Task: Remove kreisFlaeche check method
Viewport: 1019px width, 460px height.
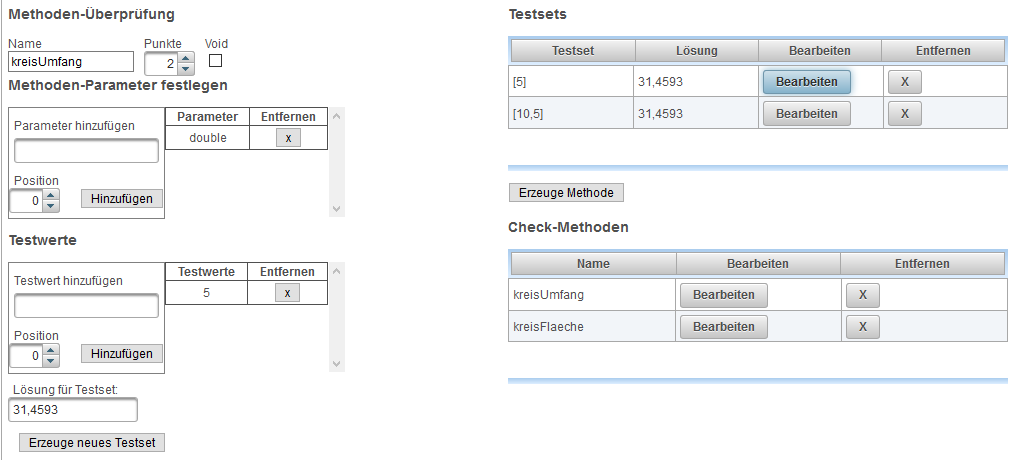Action: click(x=862, y=327)
